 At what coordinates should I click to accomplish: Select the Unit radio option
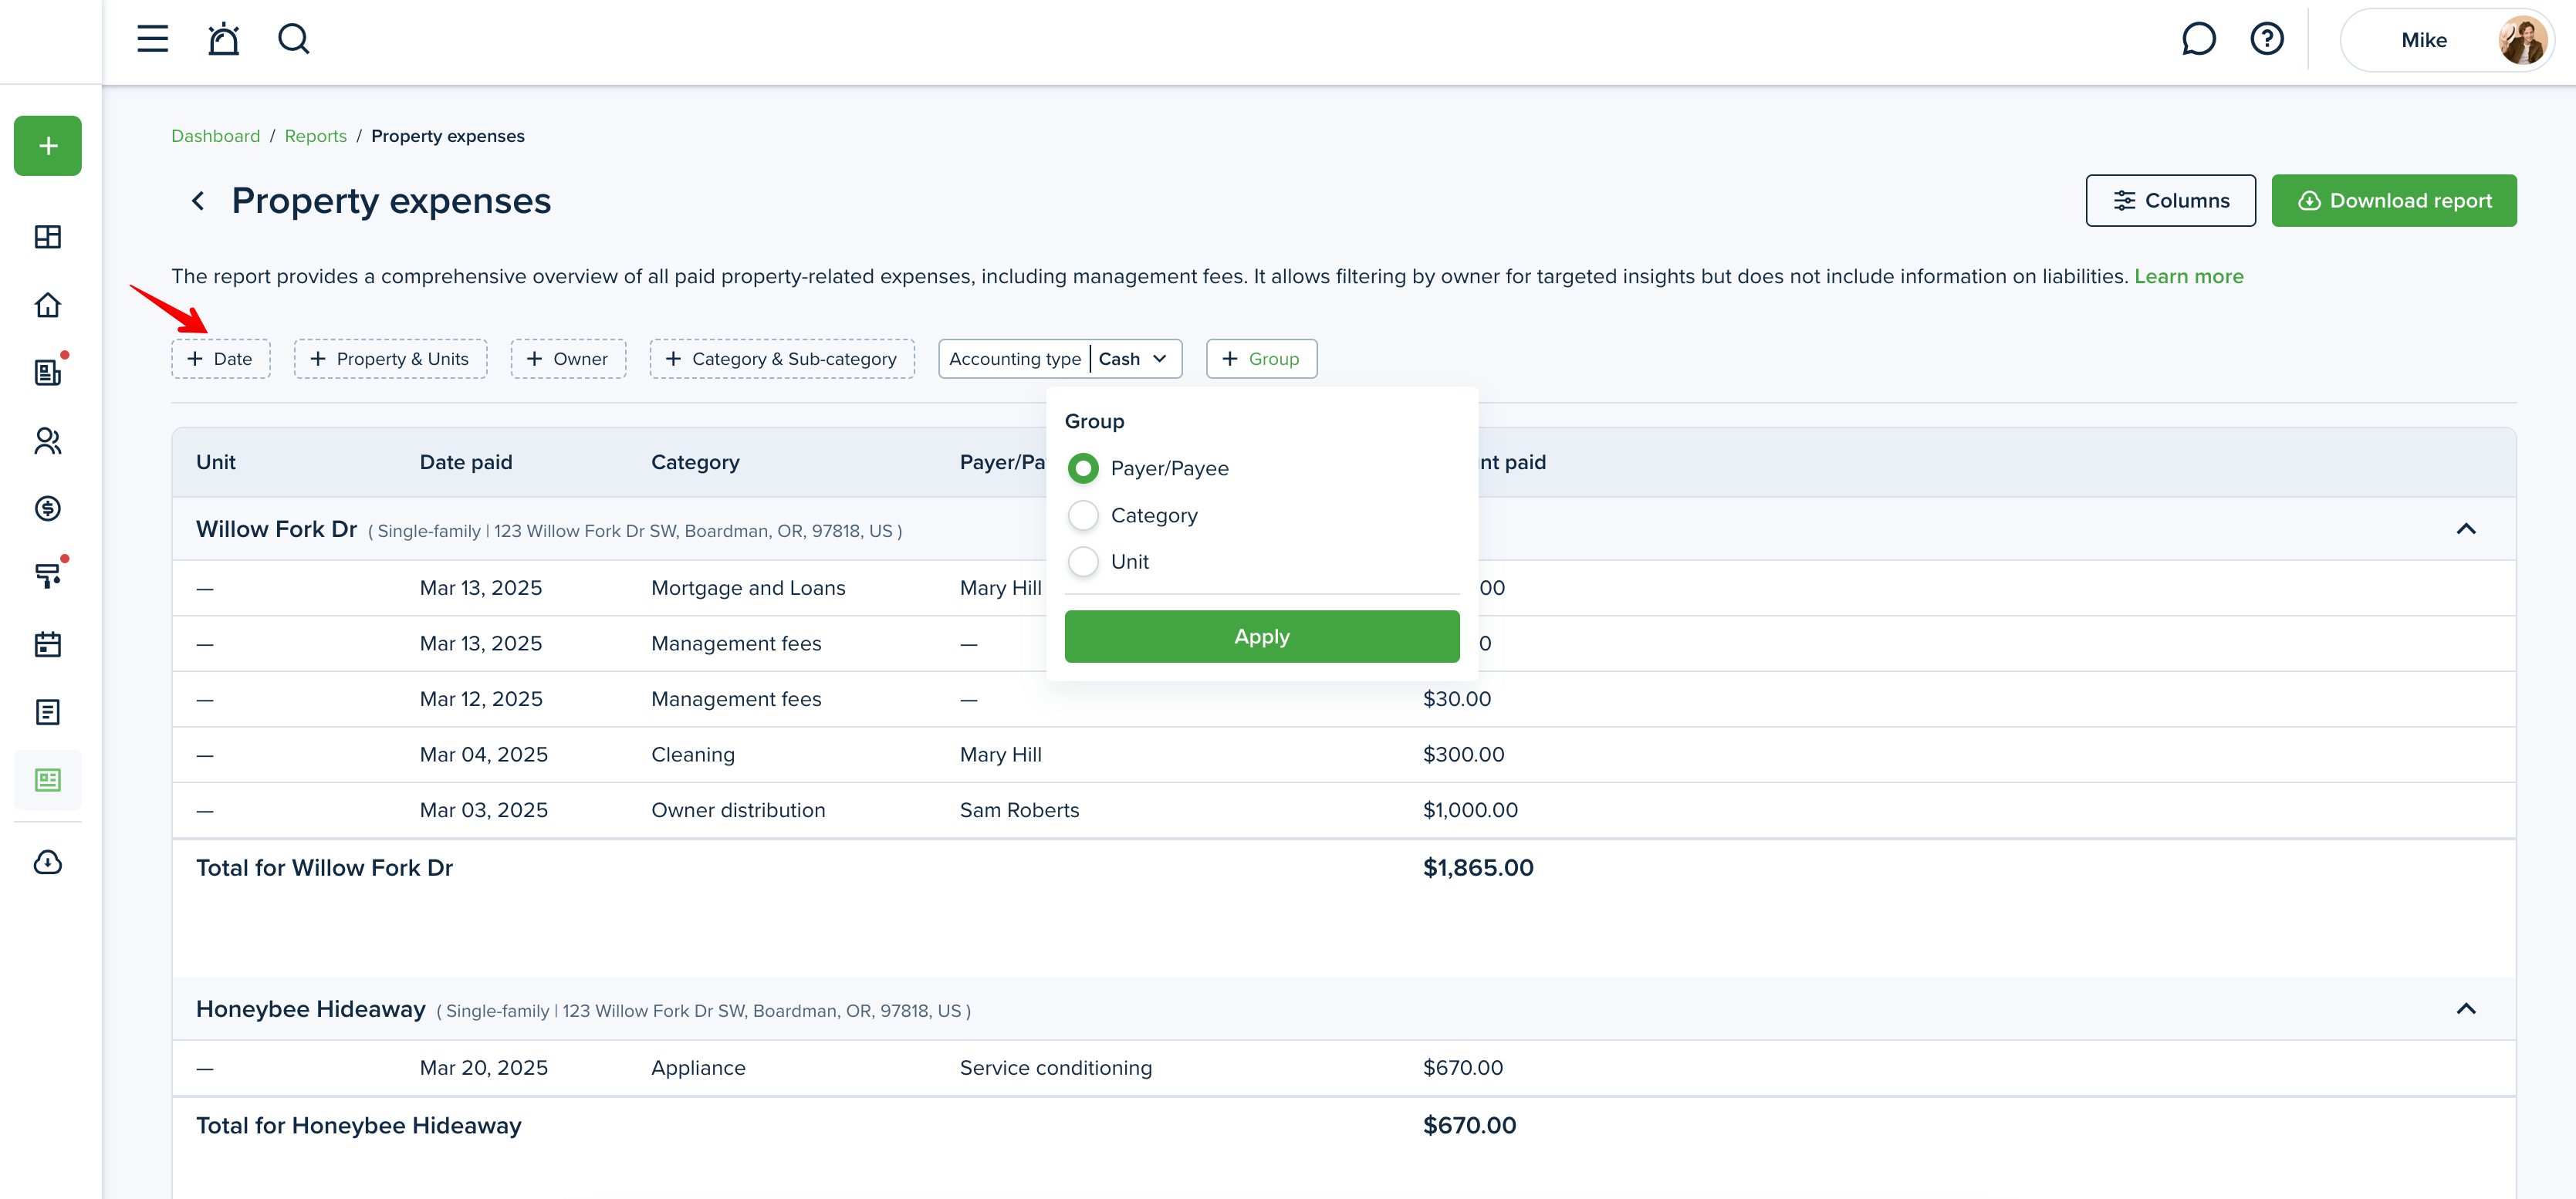[1083, 562]
